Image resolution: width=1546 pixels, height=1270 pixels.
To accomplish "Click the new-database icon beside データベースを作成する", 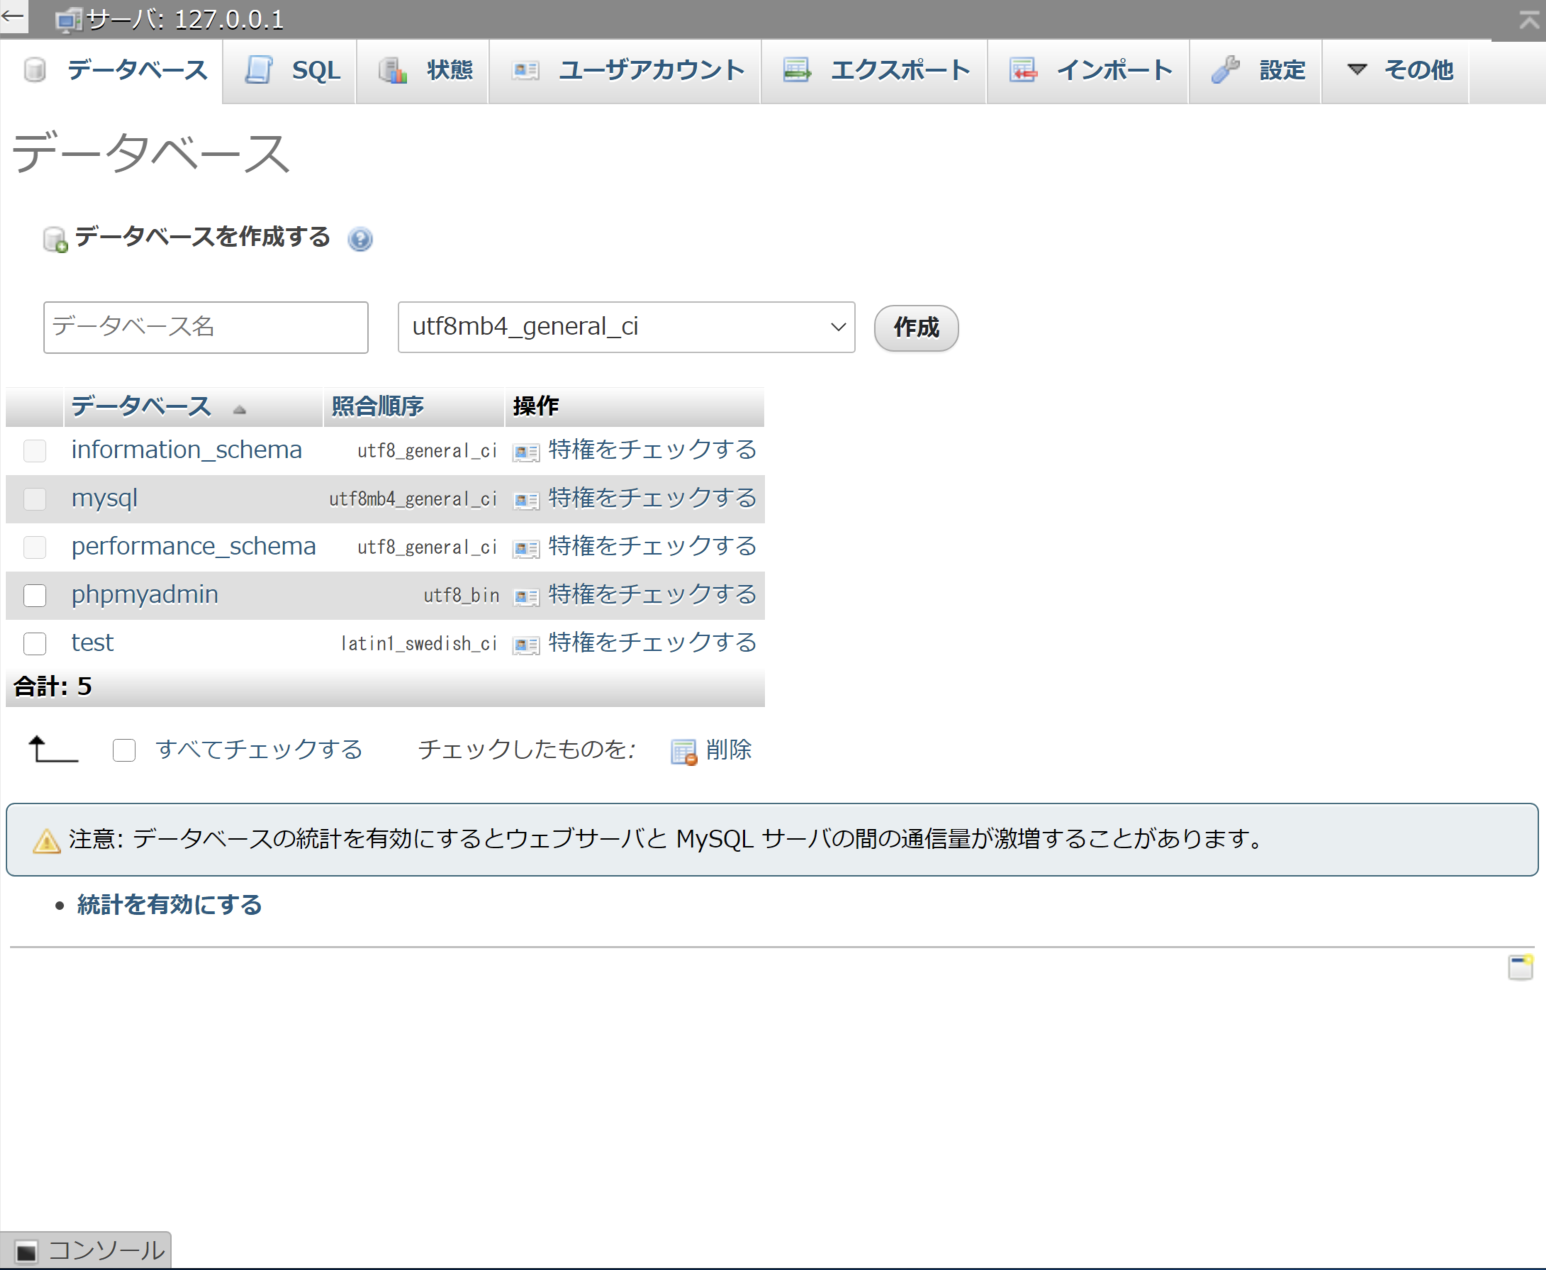I will click(x=55, y=240).
